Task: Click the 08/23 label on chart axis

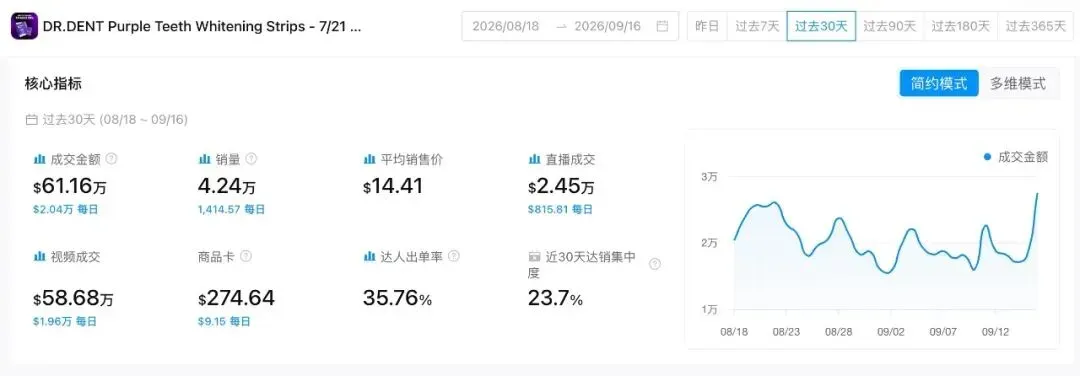Action: (x=786, y=331)
